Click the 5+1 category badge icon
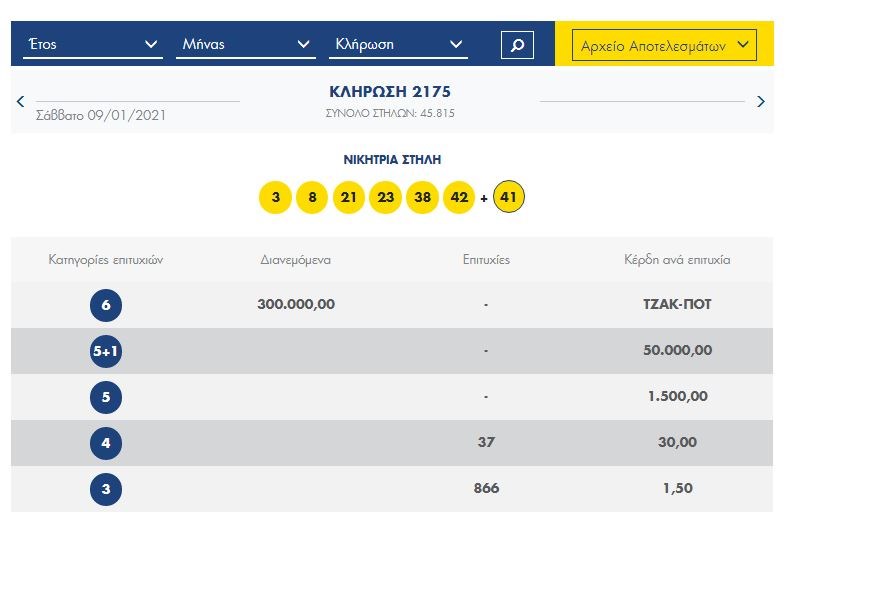Screen dimensions: 894x600 106,351
